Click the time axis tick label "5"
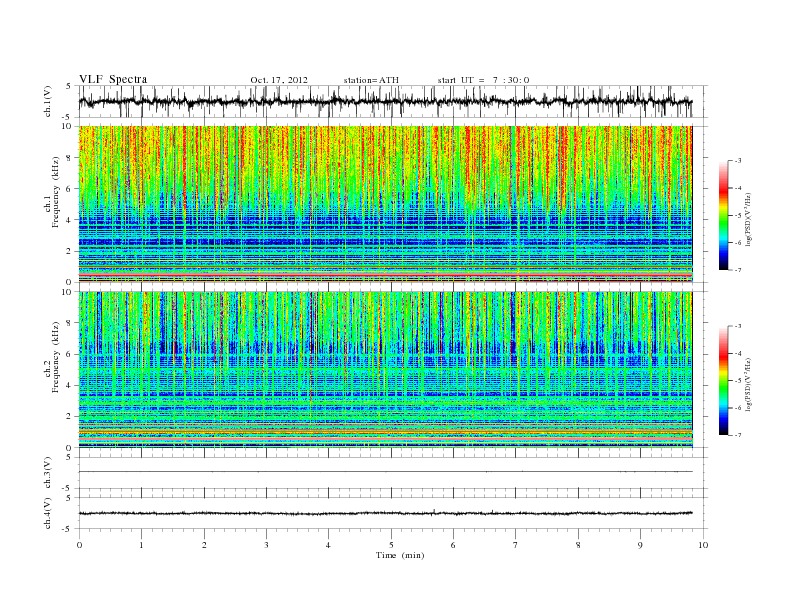This screenshot has height=612, width=792. [391, 545]
